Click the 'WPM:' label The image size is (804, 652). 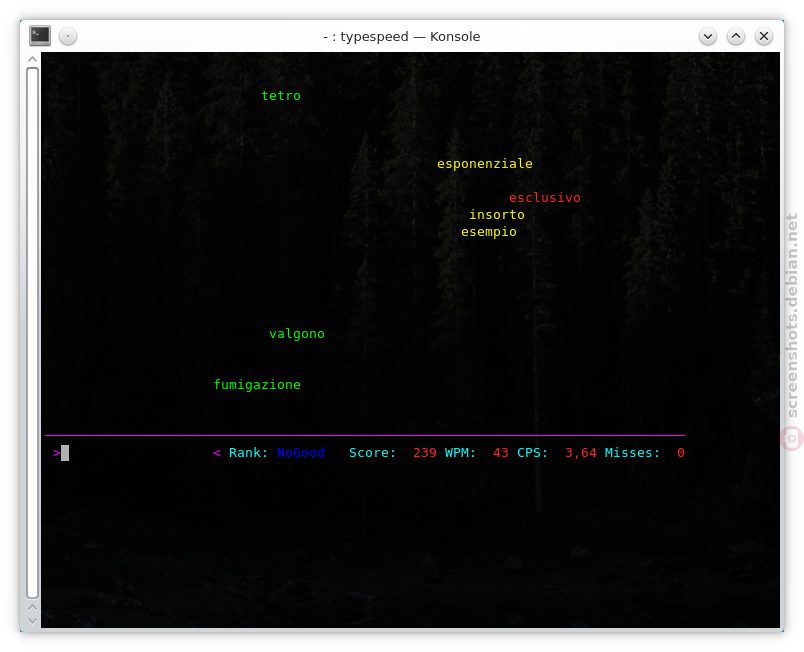click(460, 453)
